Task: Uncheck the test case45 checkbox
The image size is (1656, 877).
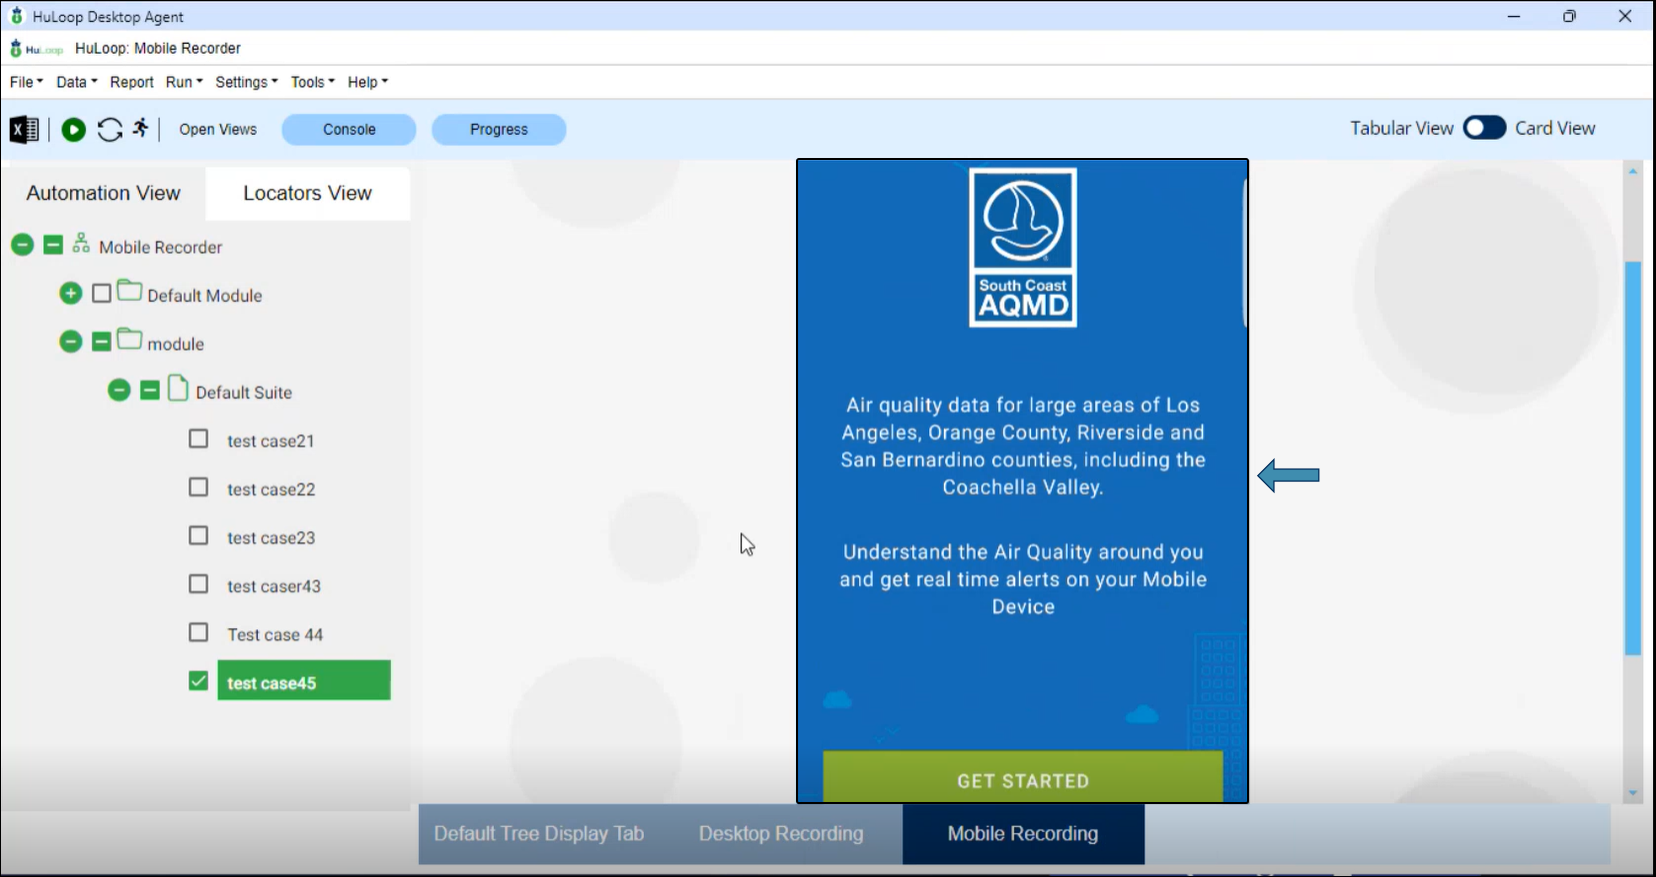Action: point(198,681)
